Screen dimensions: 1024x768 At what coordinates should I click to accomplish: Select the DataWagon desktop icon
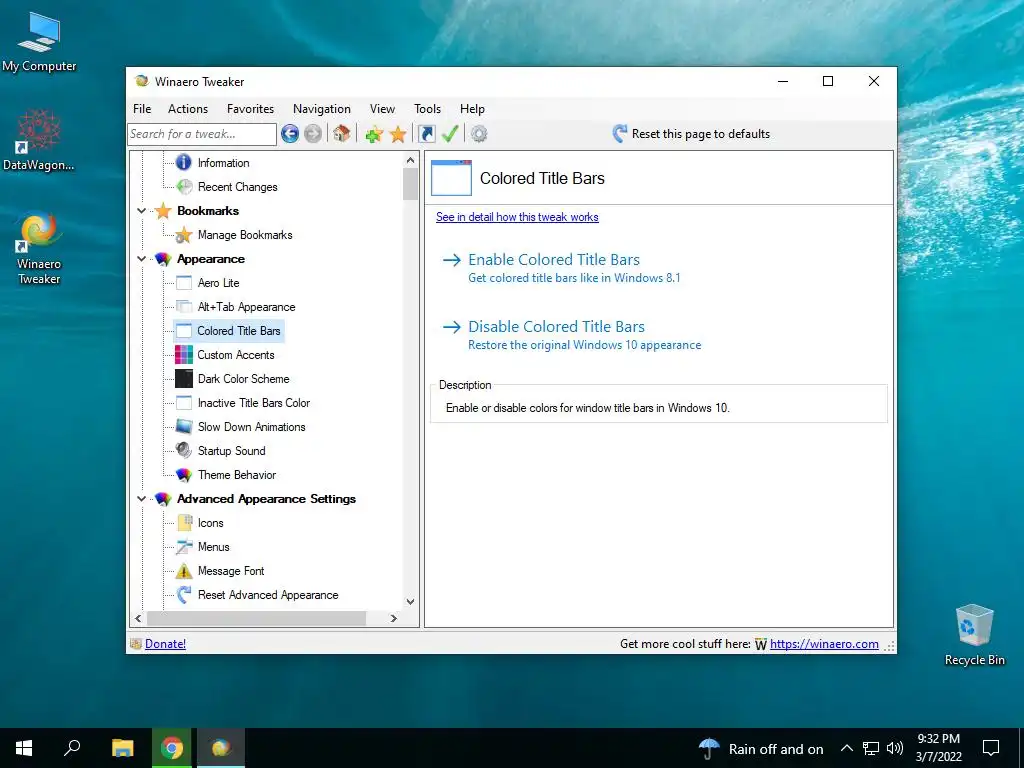pyautogui.click(x=39, y=140)
